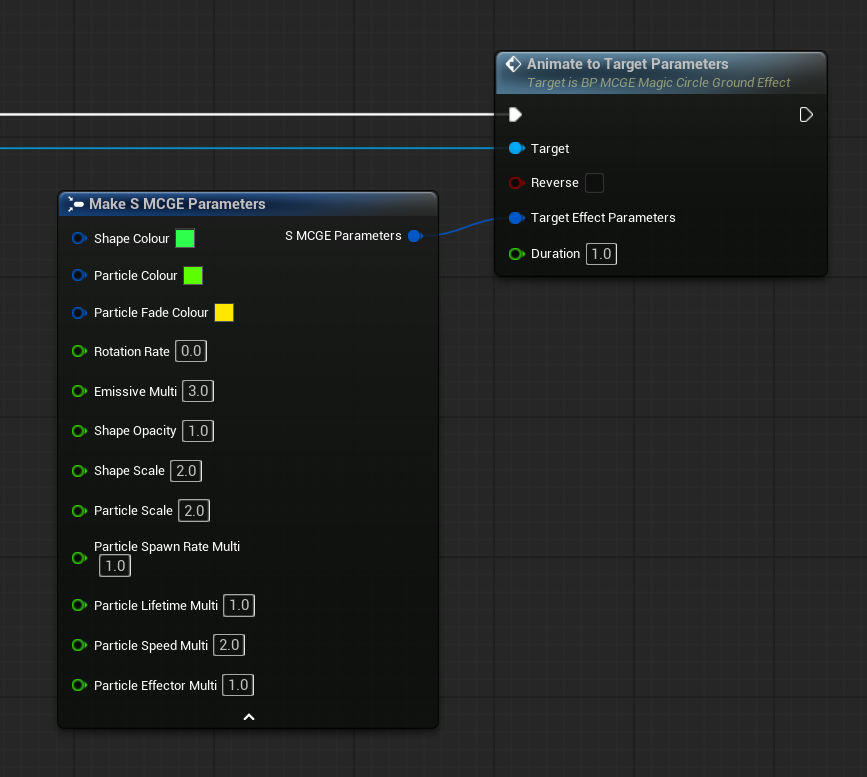The width and height of the screenshot is (867, 777).
Task: Click the output execution pin on Animate node
Action: [x=806, y=115]
